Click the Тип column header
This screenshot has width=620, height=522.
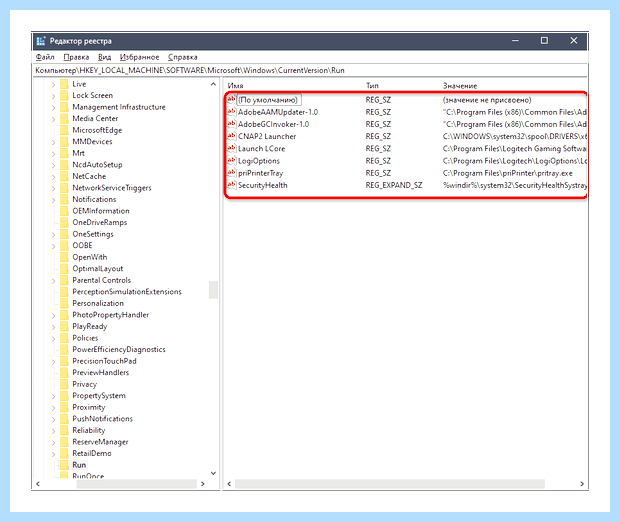point(372,85)
